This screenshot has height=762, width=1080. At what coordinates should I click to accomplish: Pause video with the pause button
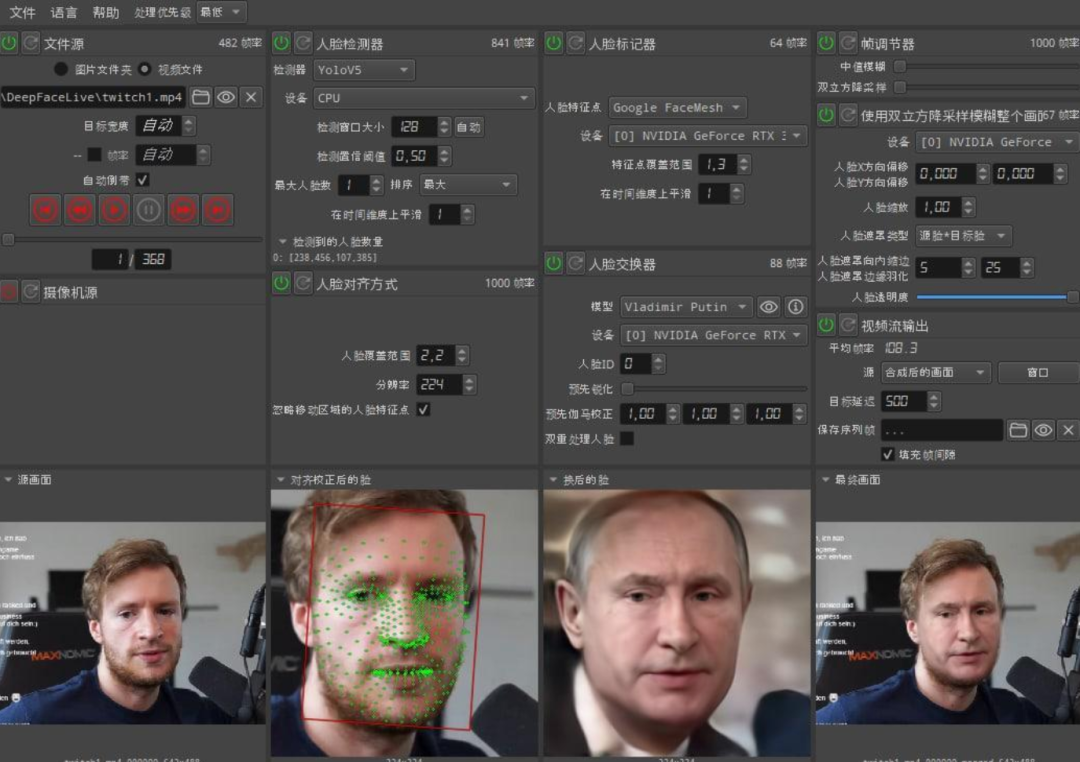[149, 210]
